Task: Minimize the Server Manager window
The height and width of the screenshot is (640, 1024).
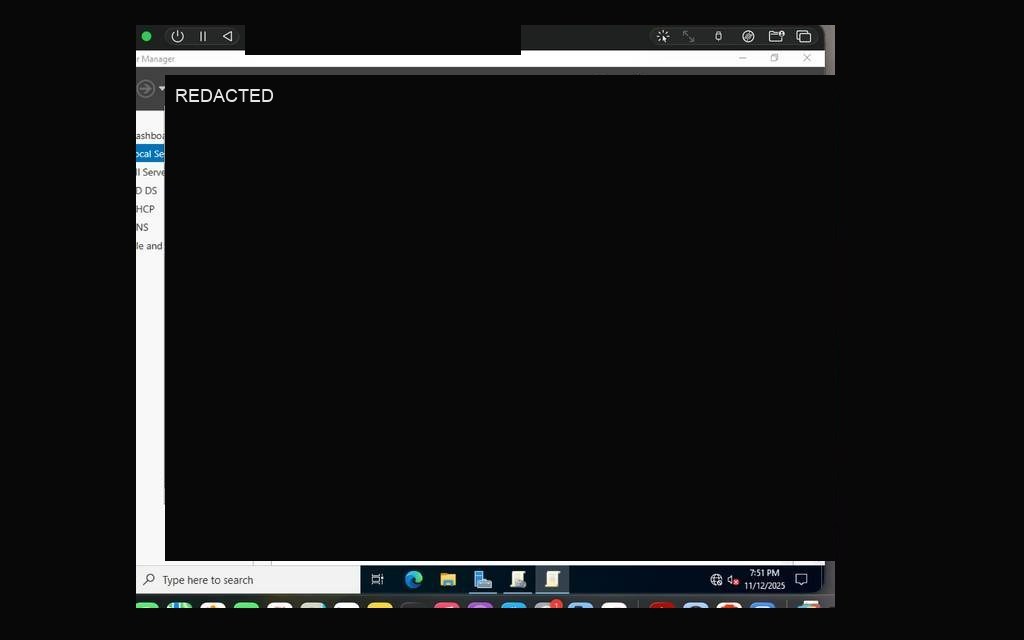Action: (743, 58)
